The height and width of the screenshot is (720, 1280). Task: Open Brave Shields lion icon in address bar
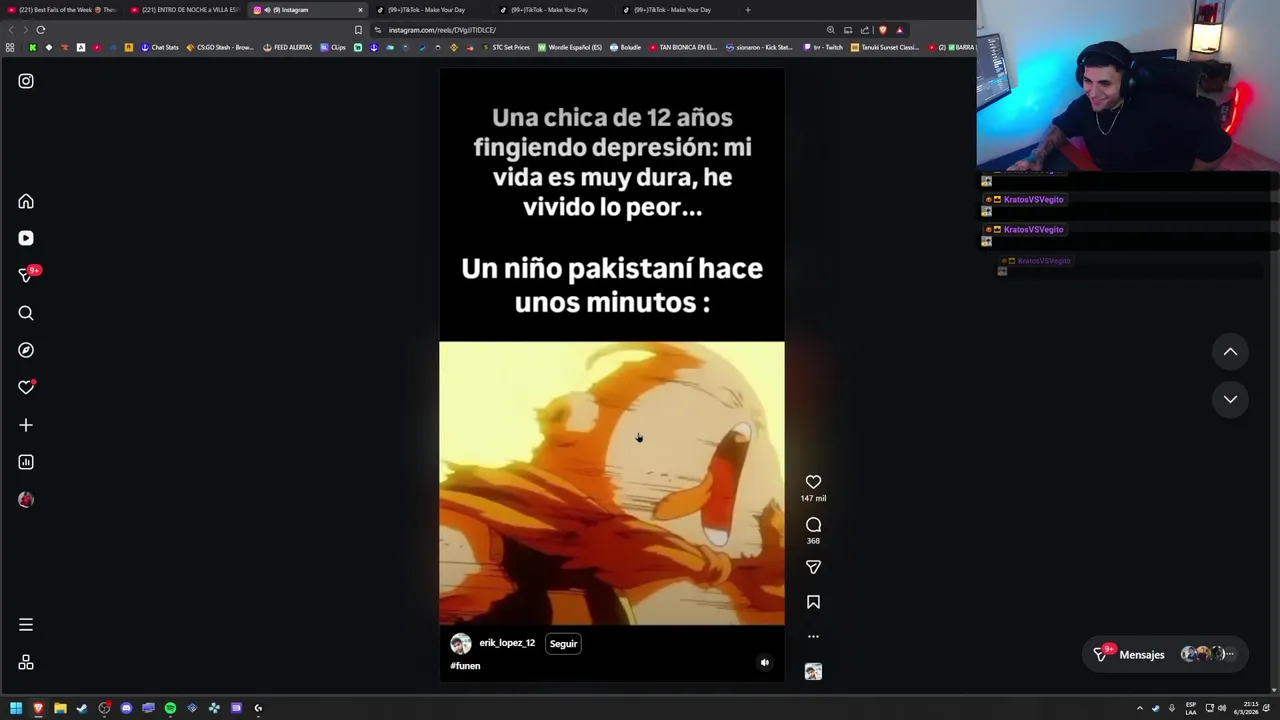[882, 30]
